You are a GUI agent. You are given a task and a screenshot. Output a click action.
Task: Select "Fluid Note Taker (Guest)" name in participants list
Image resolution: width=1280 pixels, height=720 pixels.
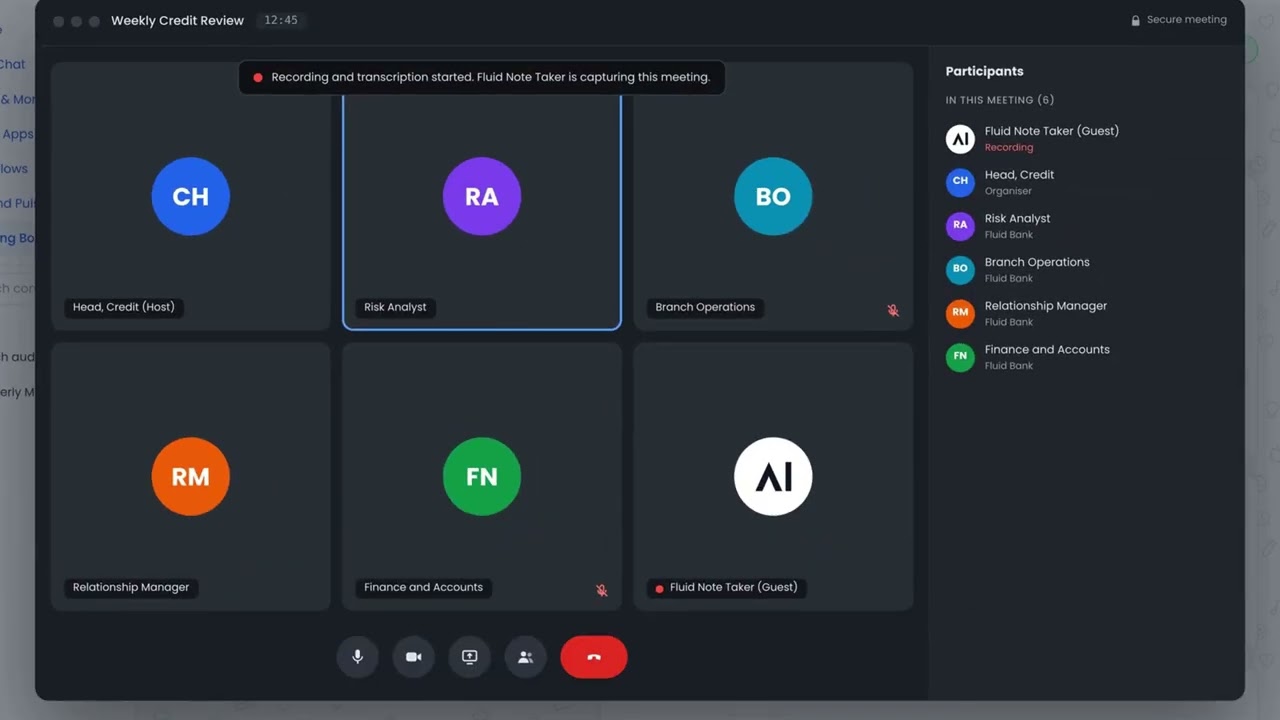point(1052,131)
